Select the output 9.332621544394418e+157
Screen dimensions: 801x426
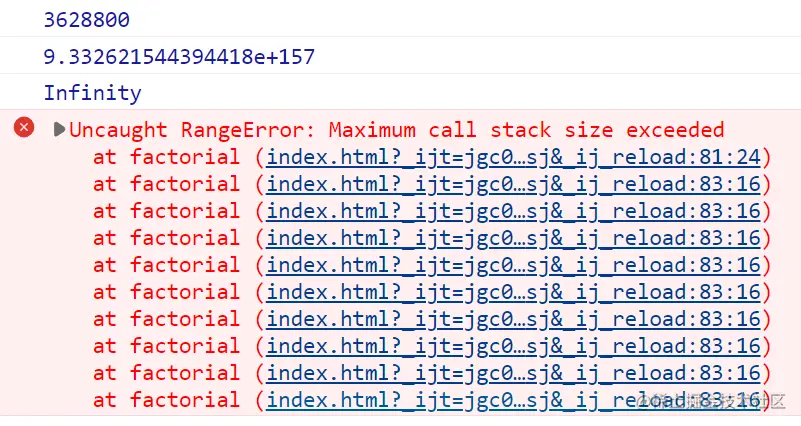click(179, 57)
